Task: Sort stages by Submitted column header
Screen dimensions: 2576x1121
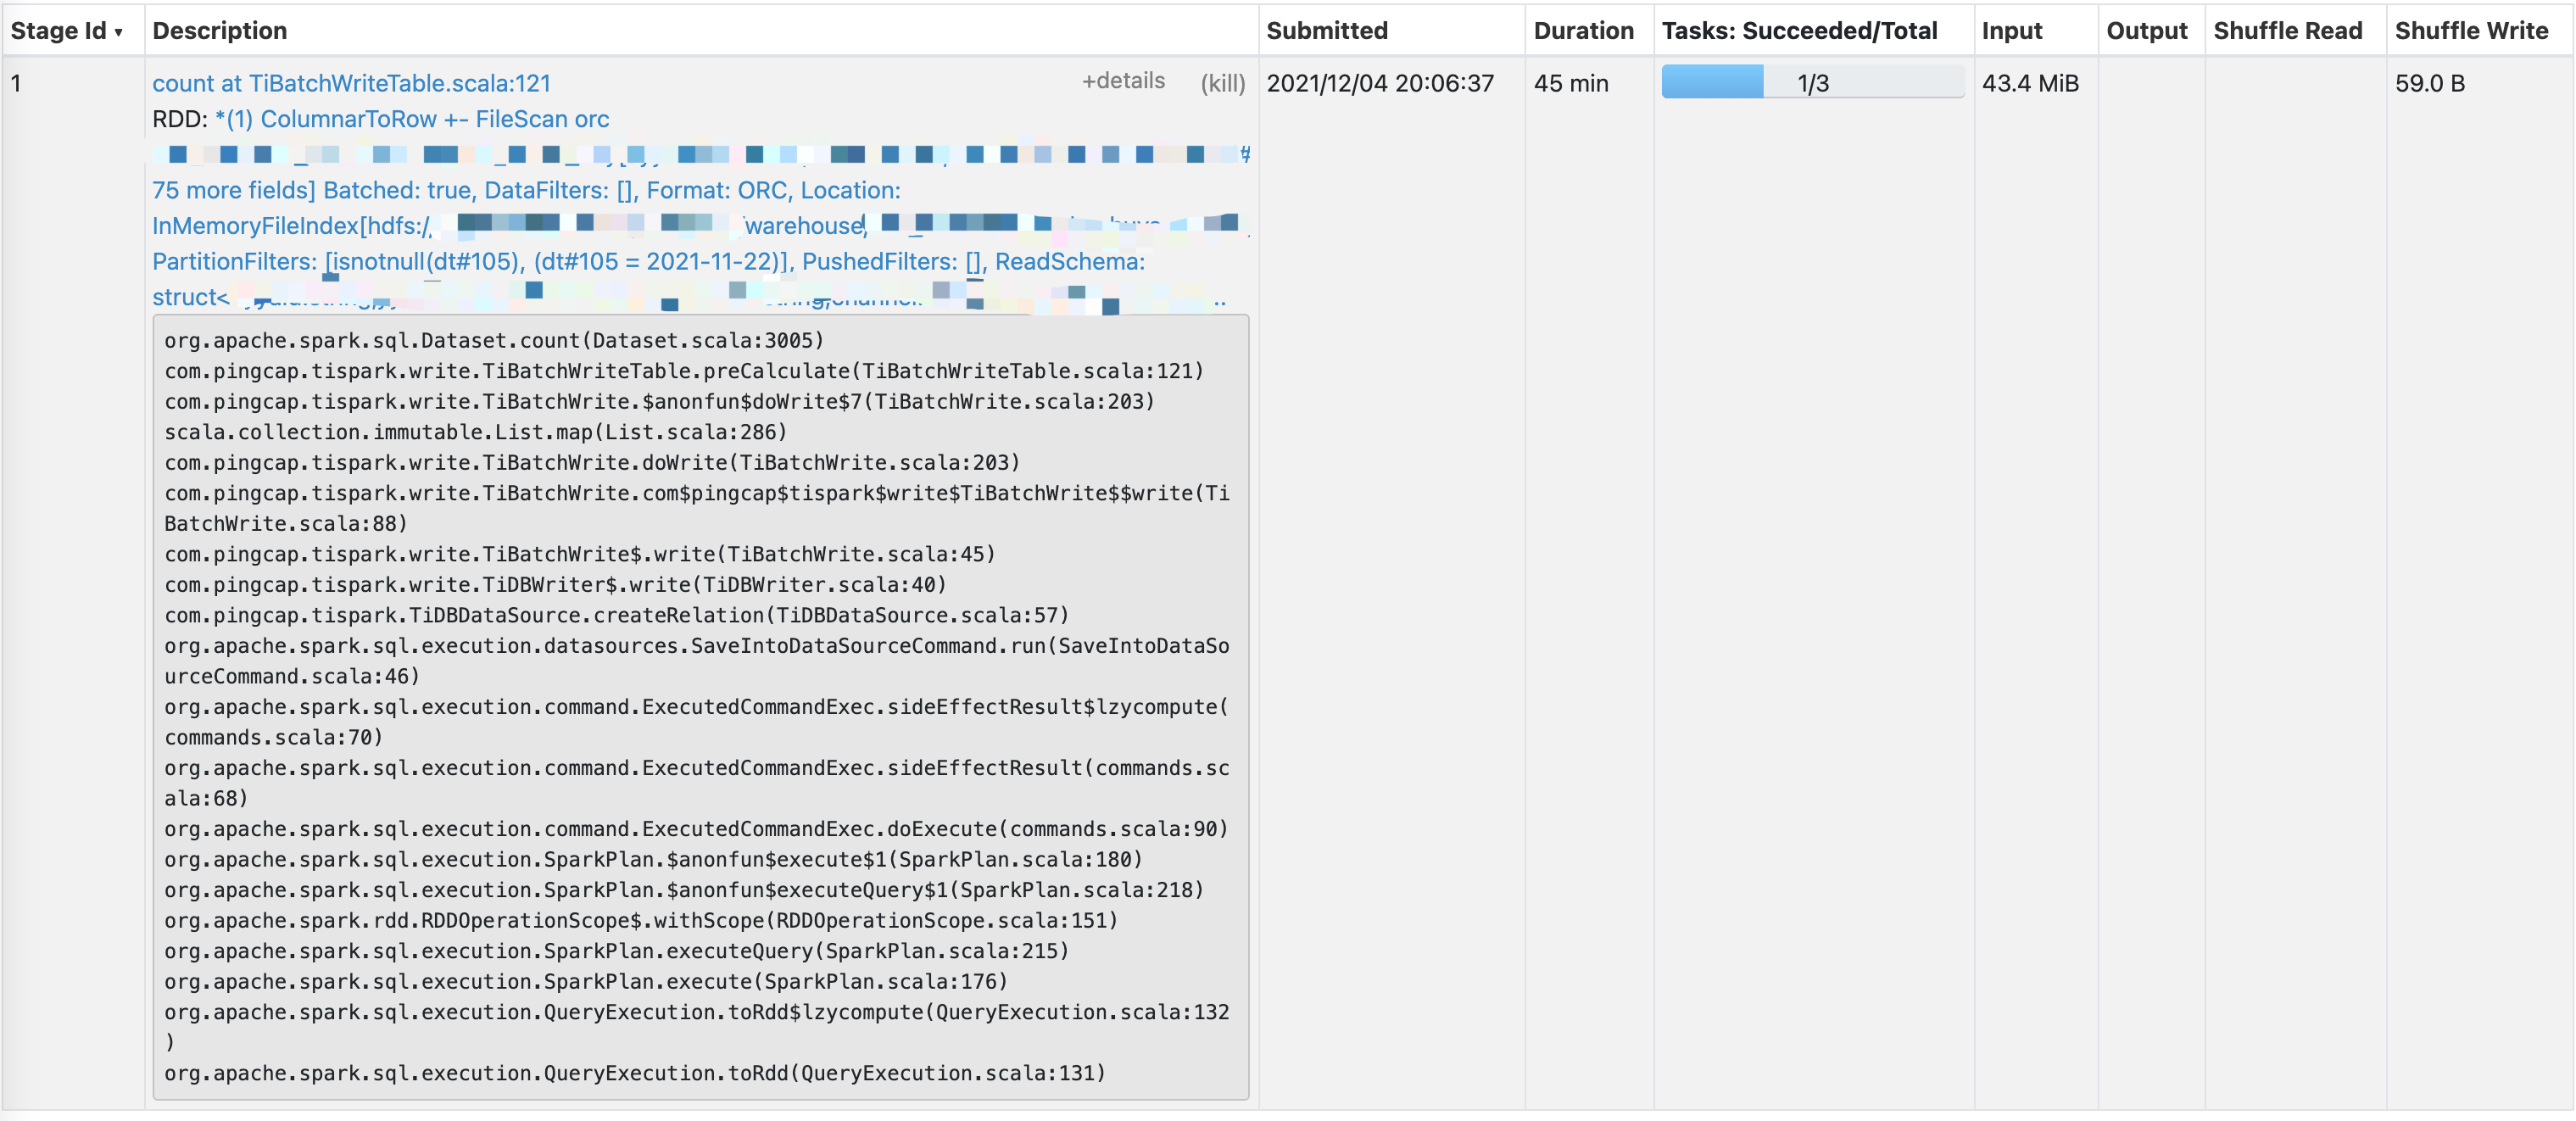Action: tap(1326, 31)
